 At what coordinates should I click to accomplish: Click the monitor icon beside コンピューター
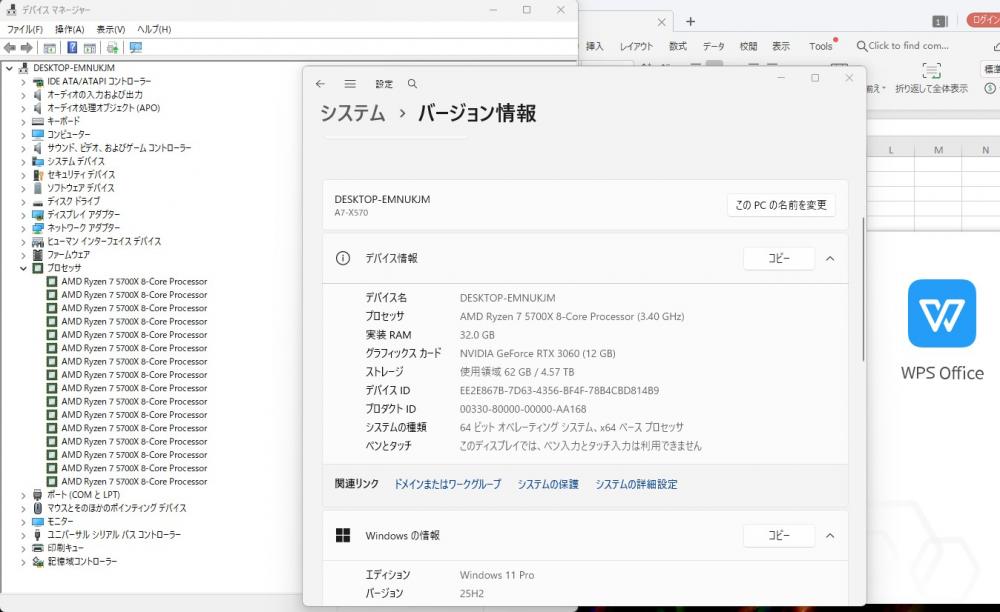tap(38, 135)
